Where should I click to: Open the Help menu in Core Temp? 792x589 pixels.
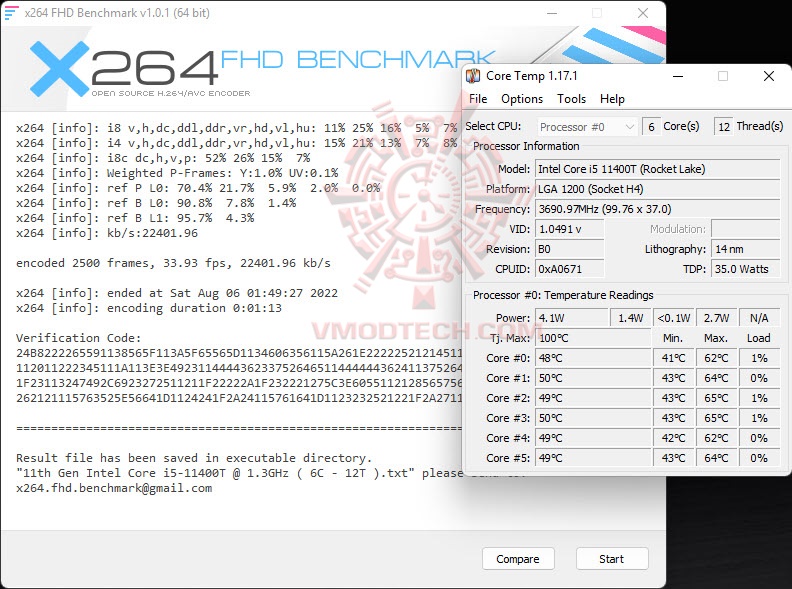[x=612, y=99]
